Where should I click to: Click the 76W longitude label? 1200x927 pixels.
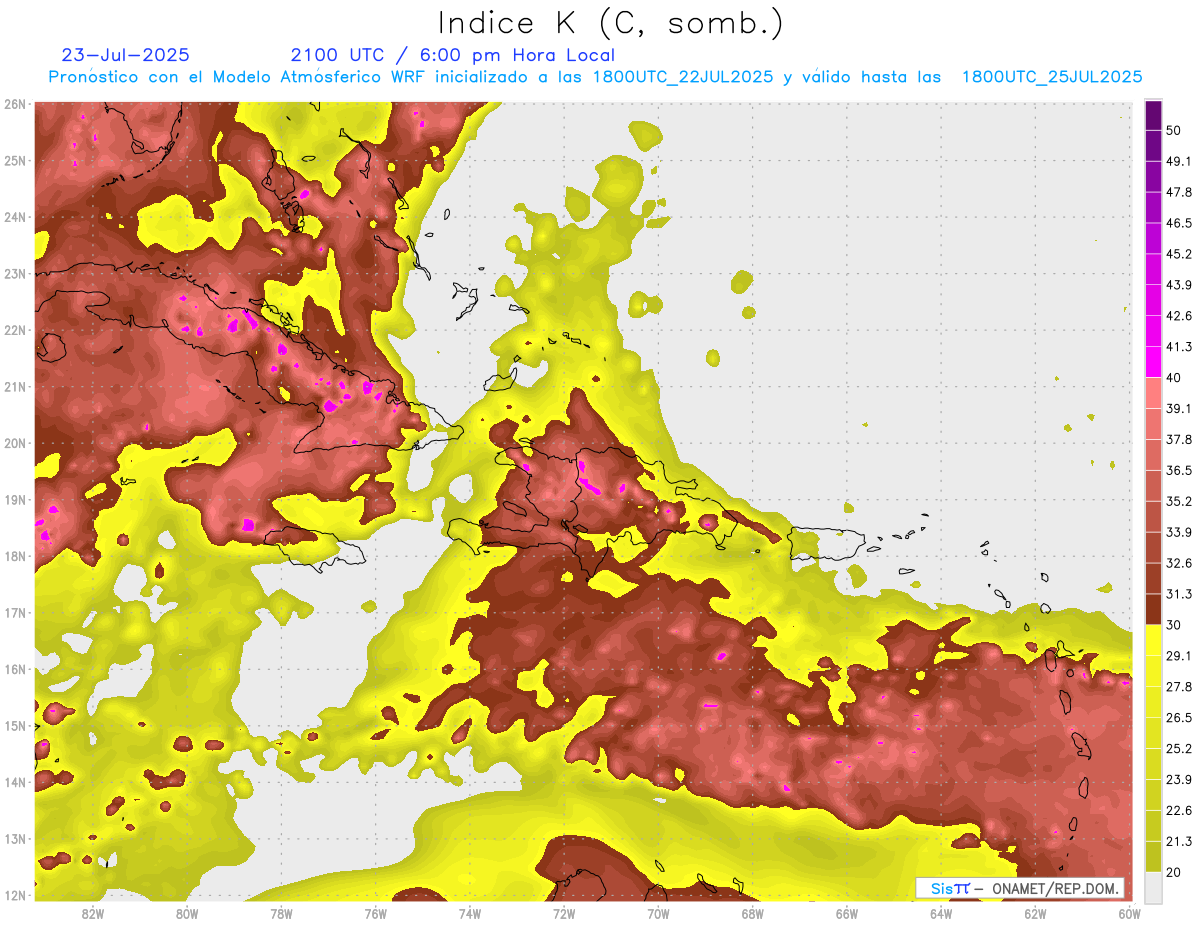pyautogui.click(x=375, y=913)
